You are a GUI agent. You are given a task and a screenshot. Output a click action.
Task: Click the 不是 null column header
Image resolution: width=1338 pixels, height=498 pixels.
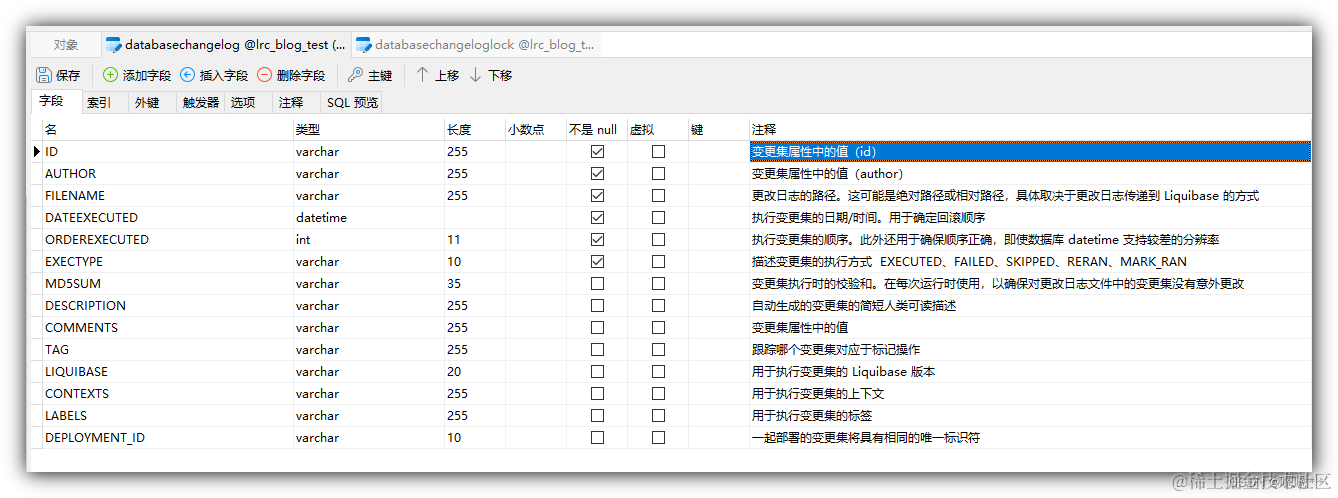tap(596, 130)
